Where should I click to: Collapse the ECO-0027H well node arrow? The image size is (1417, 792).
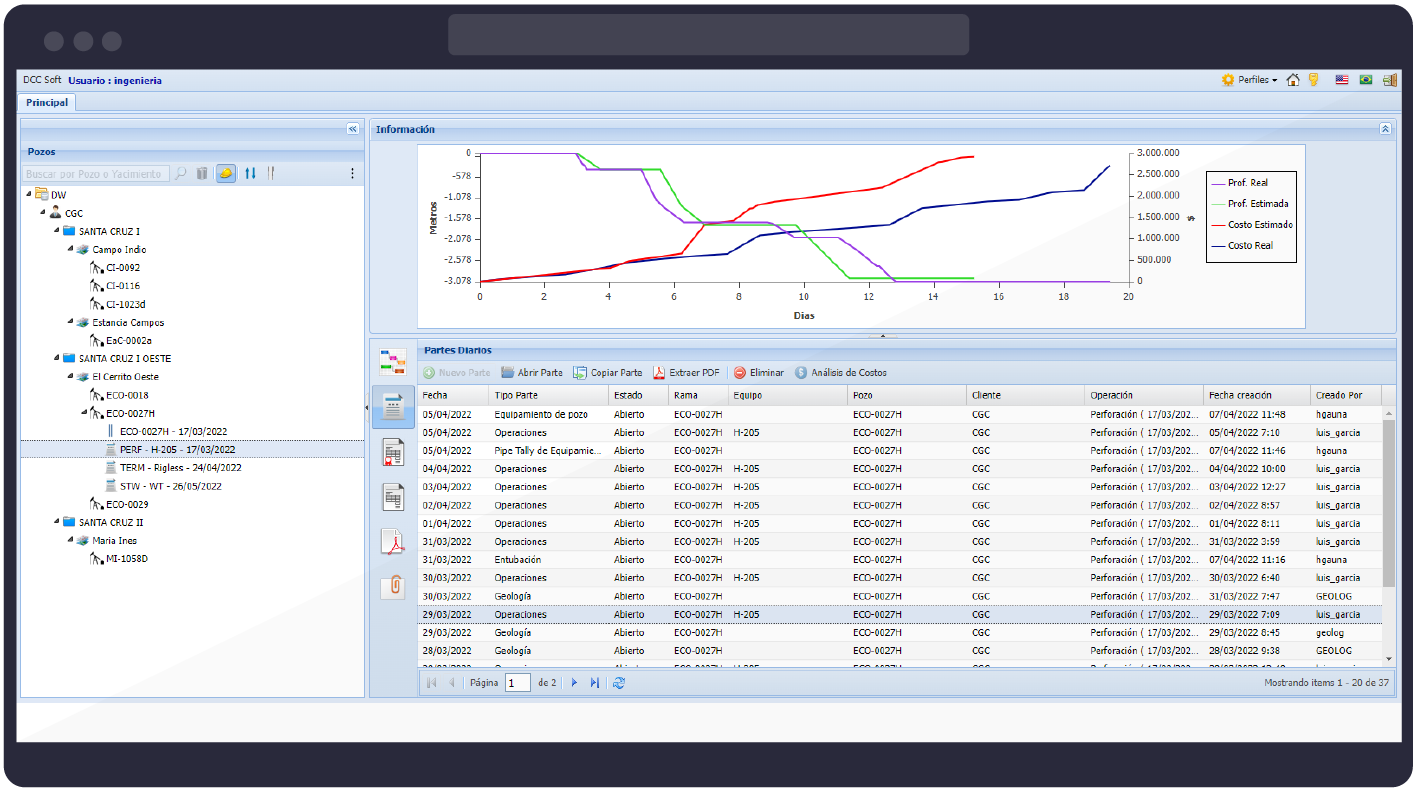pyautogui.click(x=85, y=412)
